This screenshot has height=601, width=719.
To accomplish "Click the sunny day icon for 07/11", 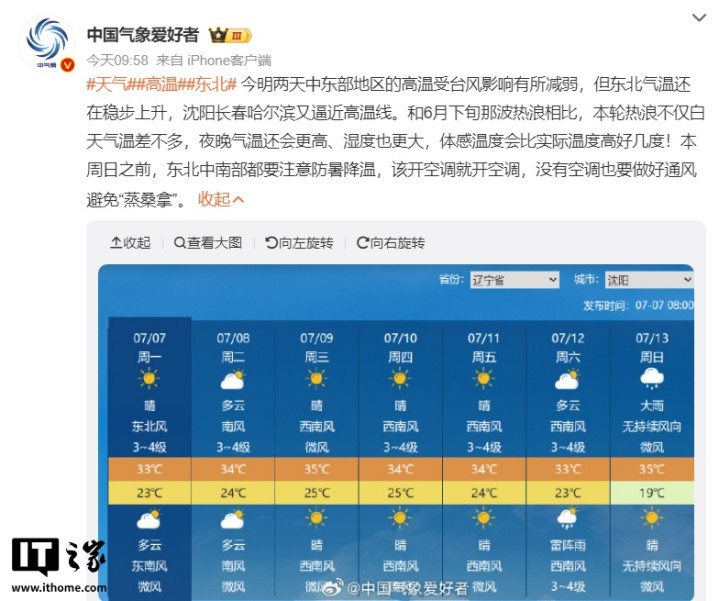I will click(484, 379).
